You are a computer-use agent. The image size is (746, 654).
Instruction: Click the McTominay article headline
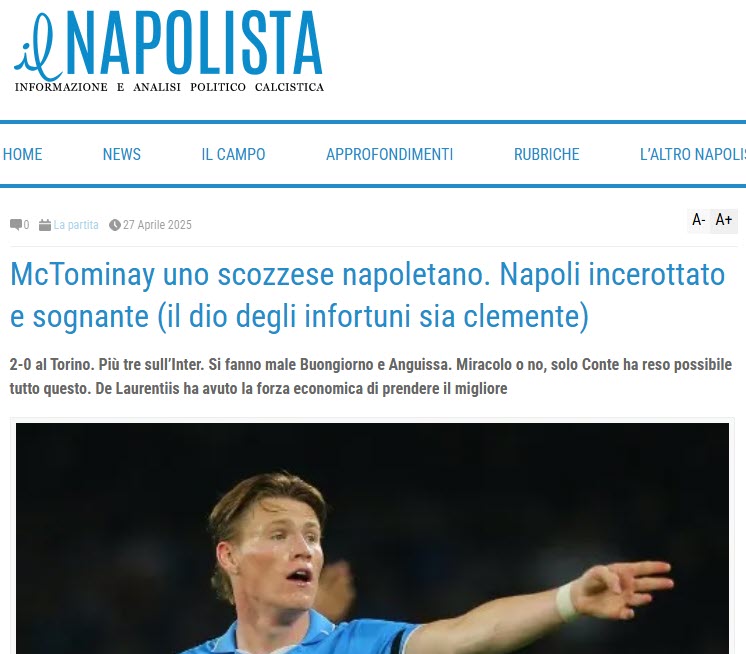367,295
